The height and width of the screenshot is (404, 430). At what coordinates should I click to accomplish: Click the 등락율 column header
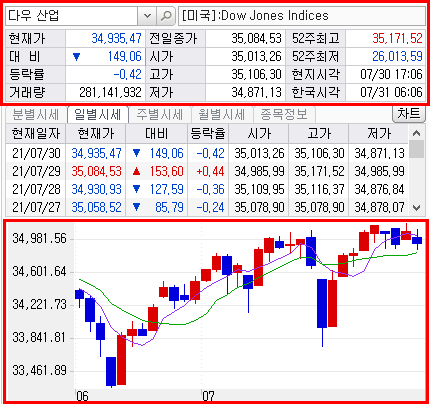pos(208,134)
